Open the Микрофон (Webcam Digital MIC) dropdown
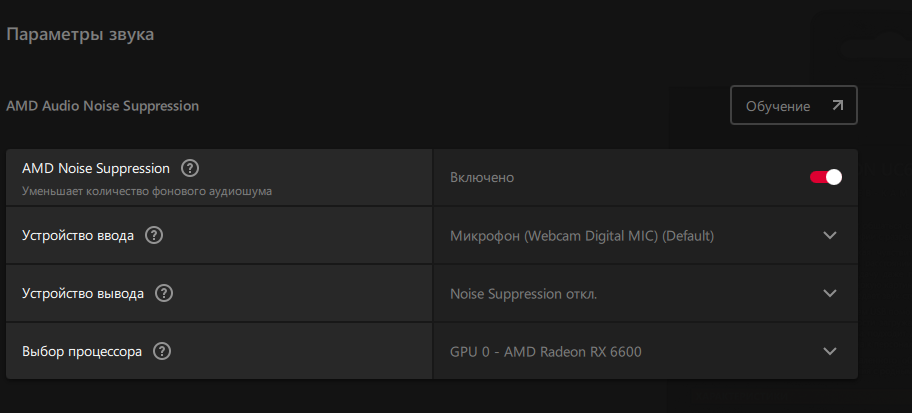912x413 pixels. pyautogui.click(x=646, y=236)
